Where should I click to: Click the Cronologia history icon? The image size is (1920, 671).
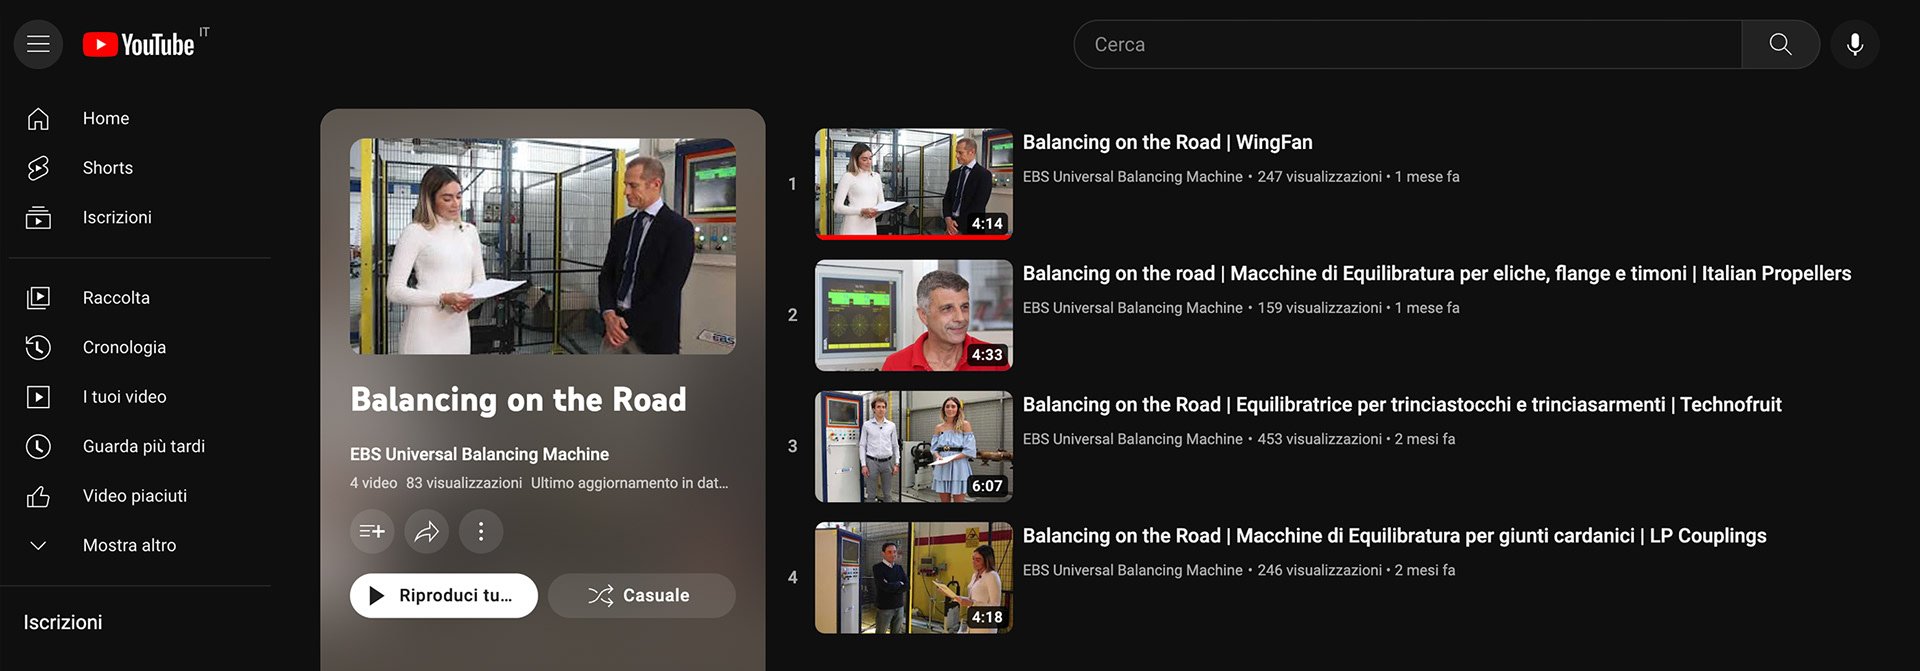click(x=38, y=347)
